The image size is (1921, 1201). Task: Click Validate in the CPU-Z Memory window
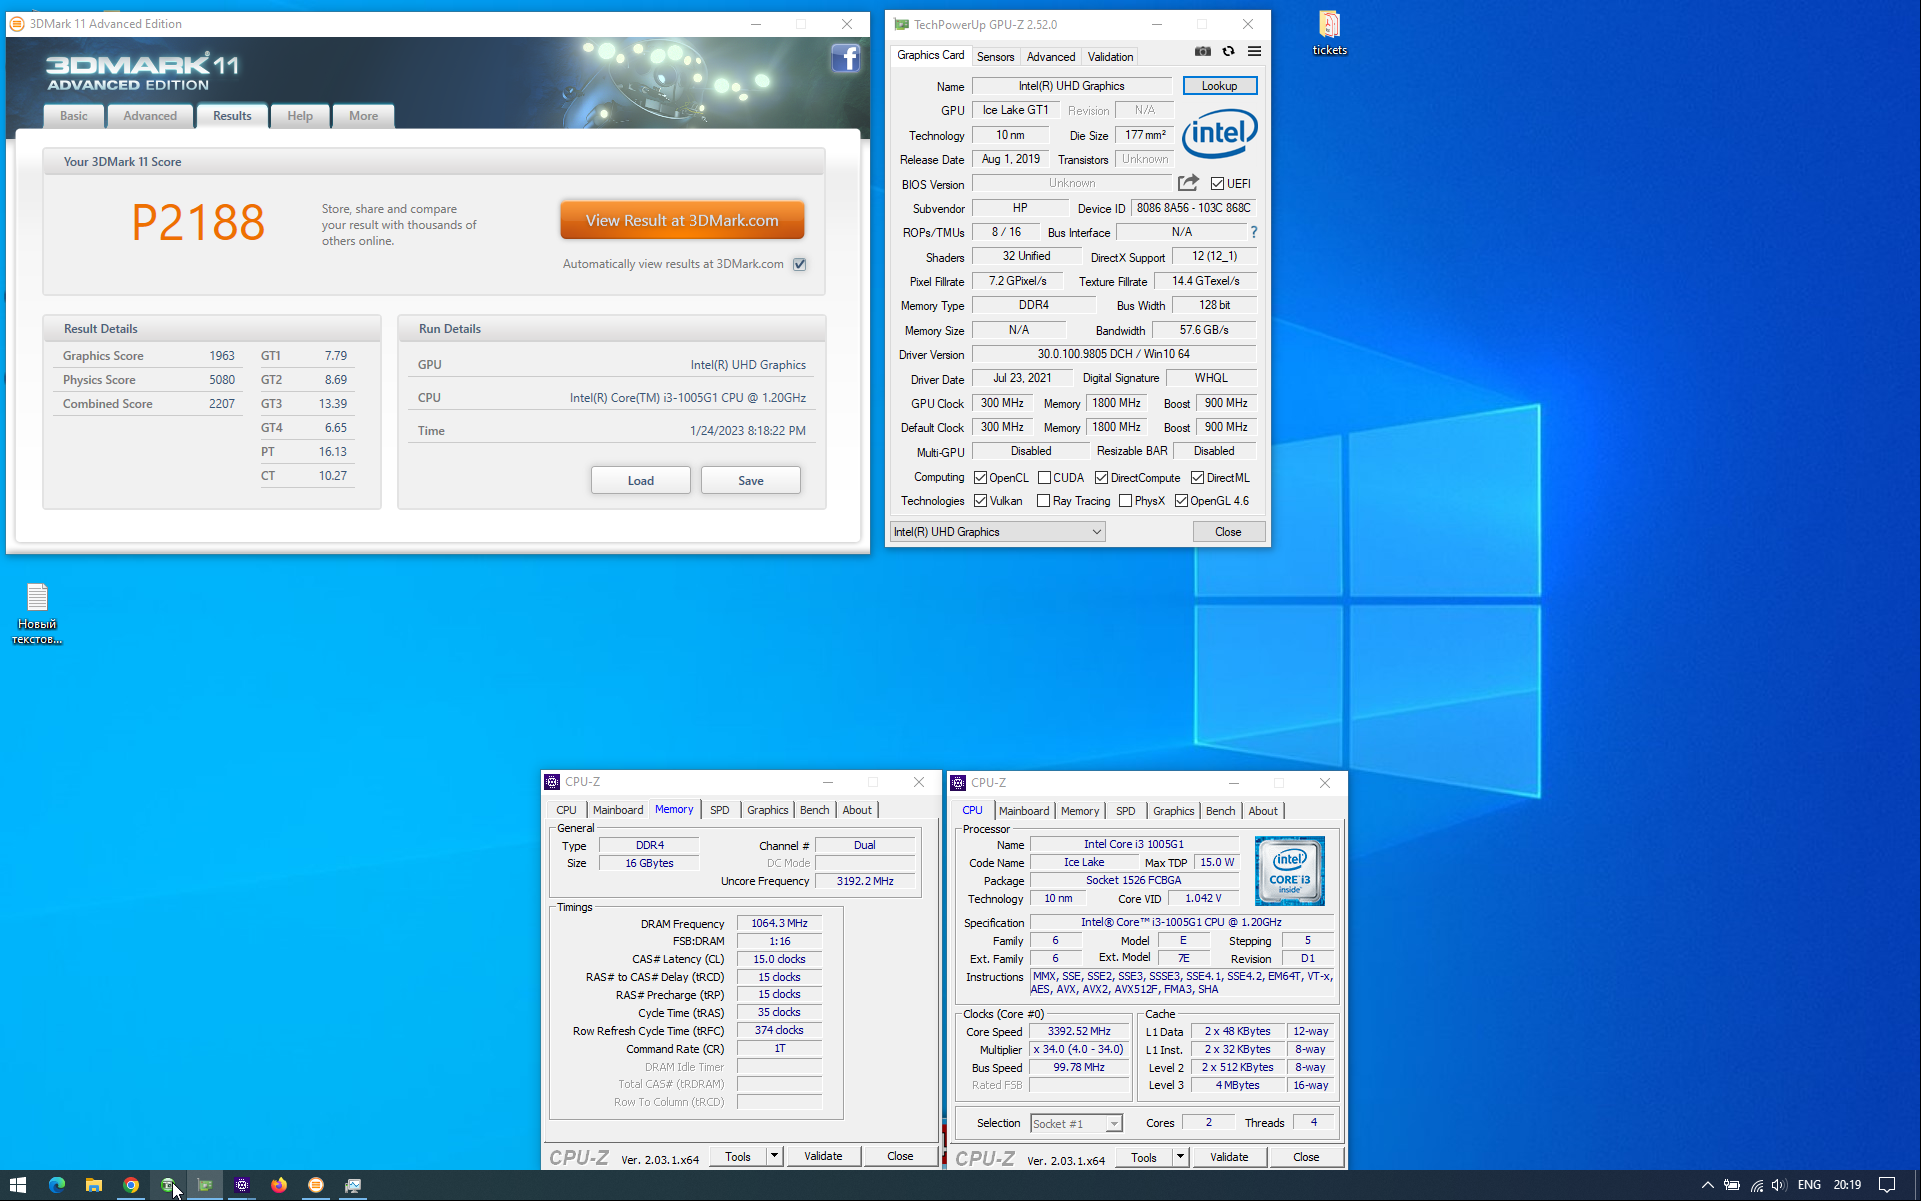(x=823, y=1156)
